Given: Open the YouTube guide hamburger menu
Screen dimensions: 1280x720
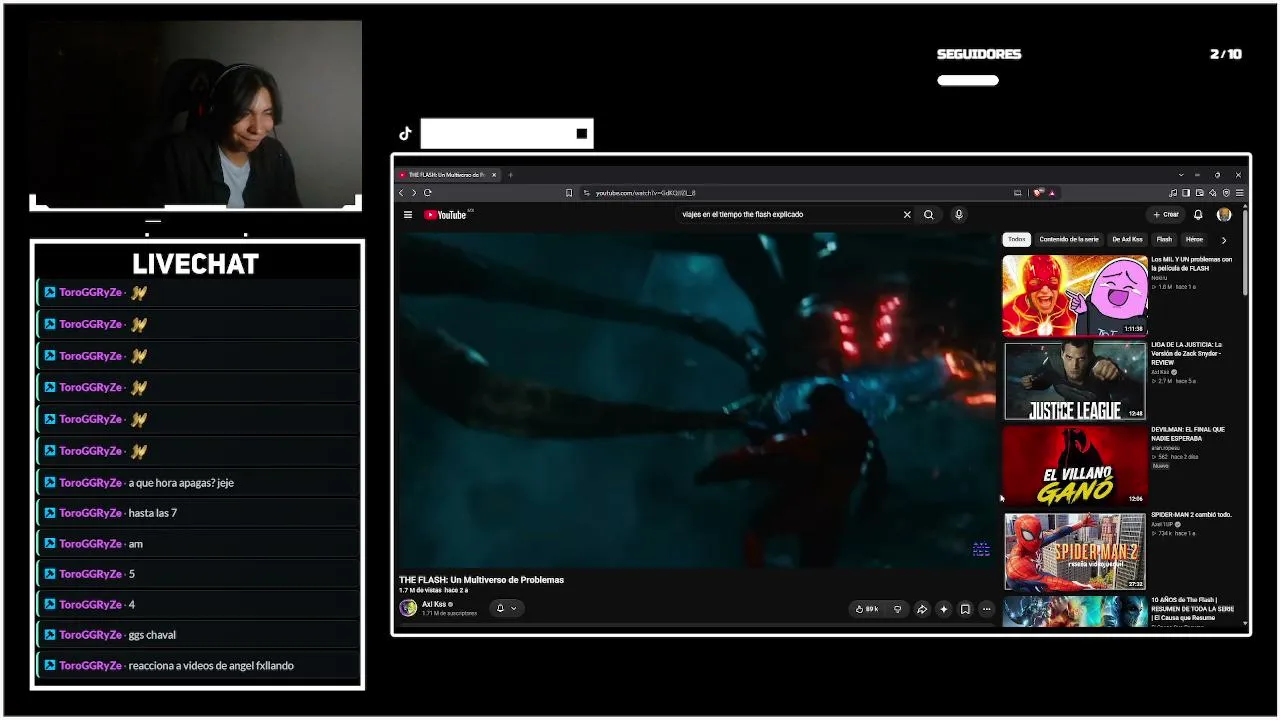Looking at the screenshot, I should point(408,215).
